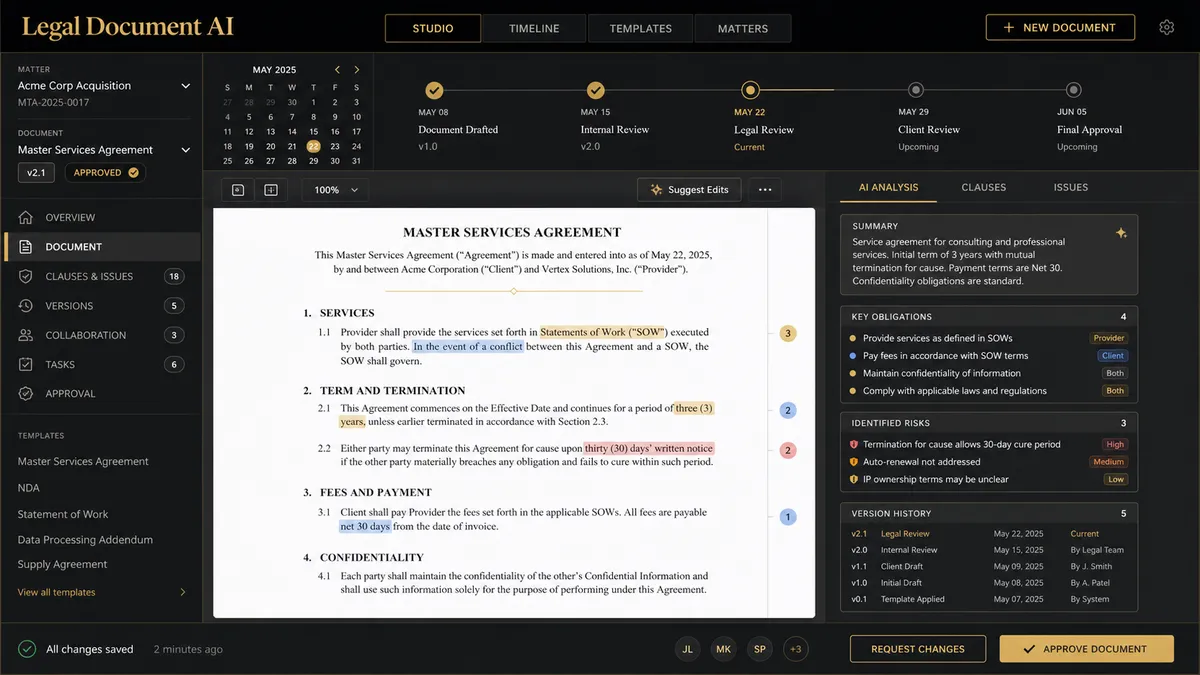1200x675 pixels.
Task: Open the v2.1 version selector
Action: (x=36, y=172)
